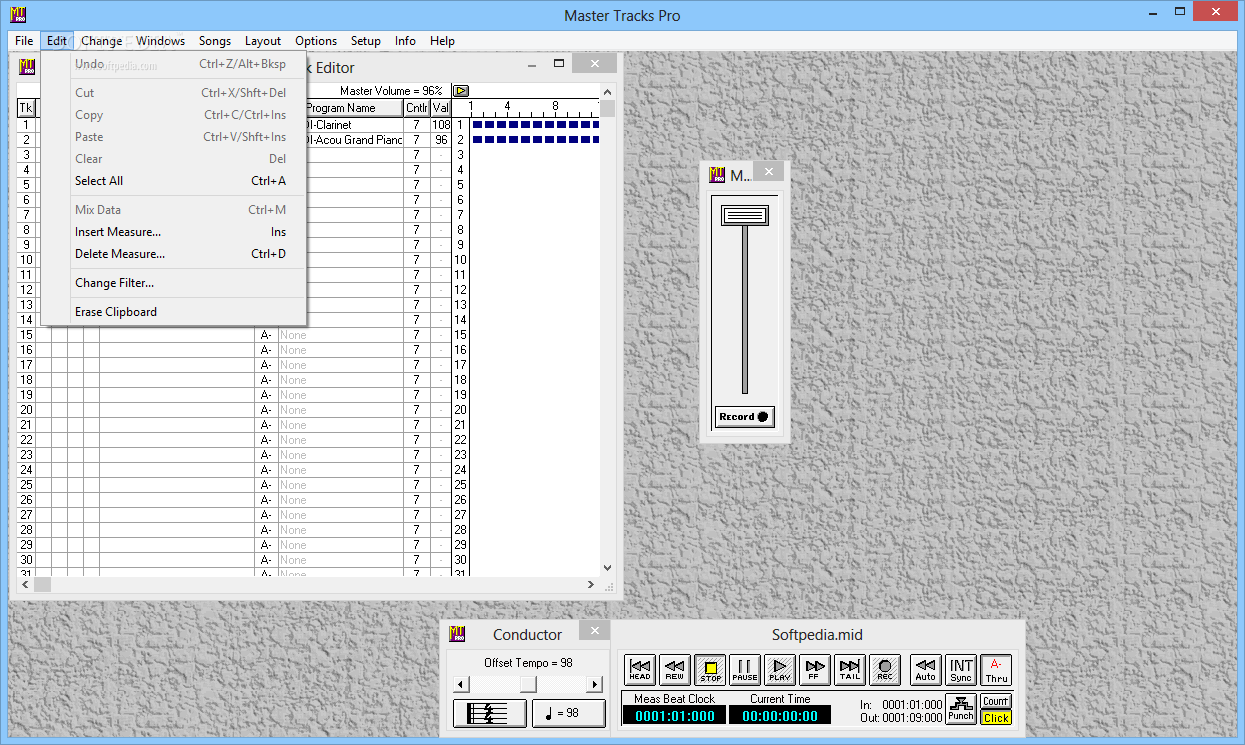Click the Clarinet program name in track 1
1245x745 pixels.
coord(354,125)
